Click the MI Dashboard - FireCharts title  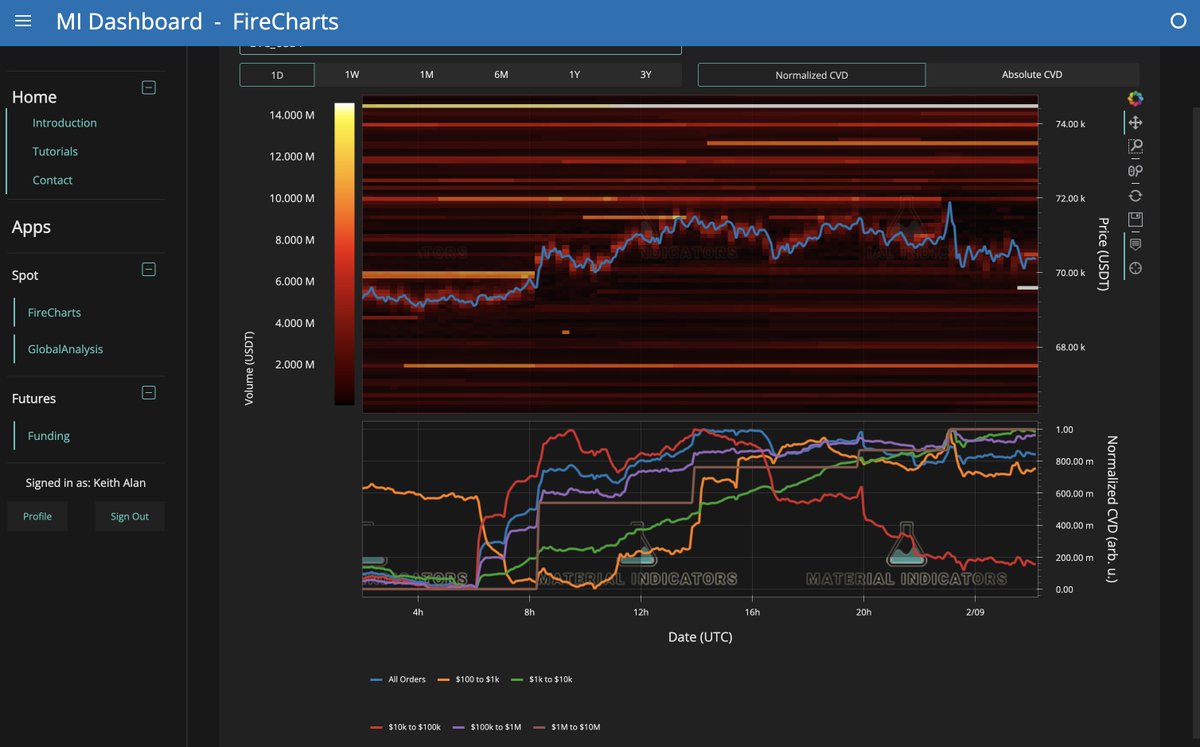point(197,21)
